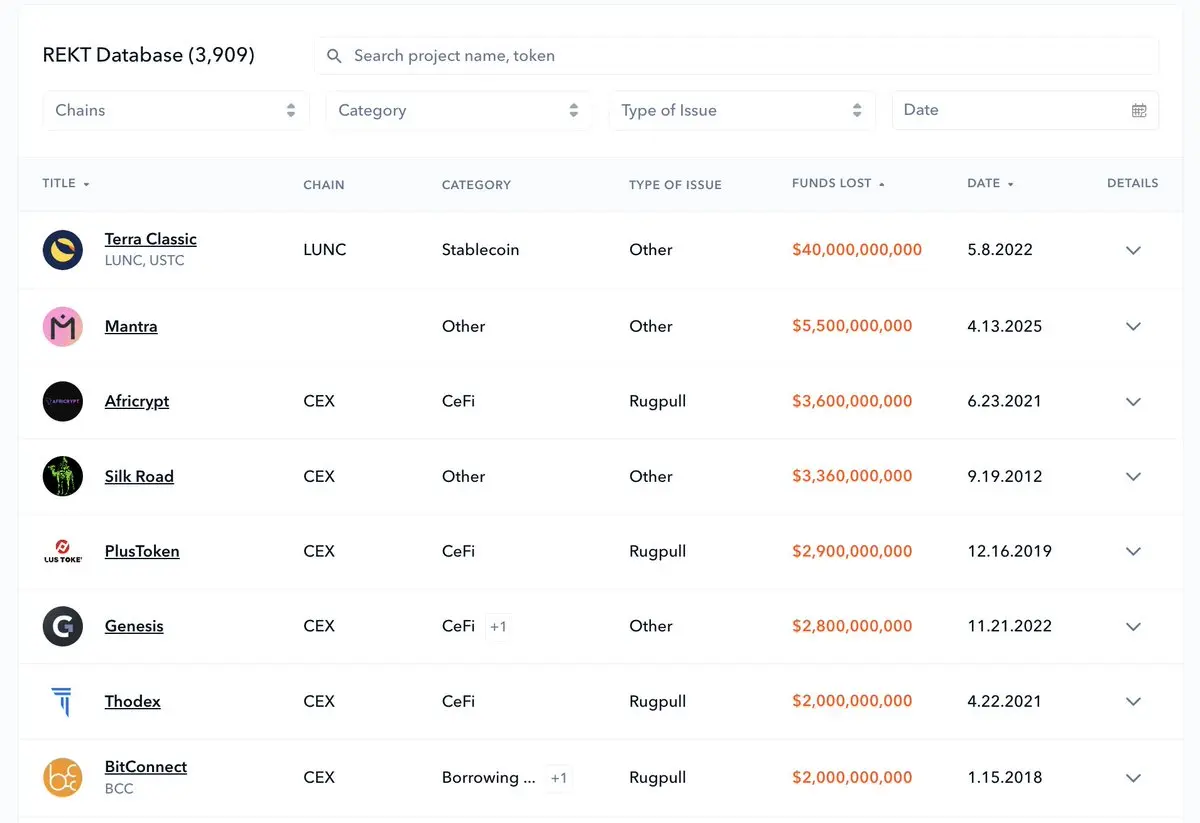This screenshot has height=823, width=1200.
Task: Click the date 11.21.2022 cell
Action: pos(1009,626)
